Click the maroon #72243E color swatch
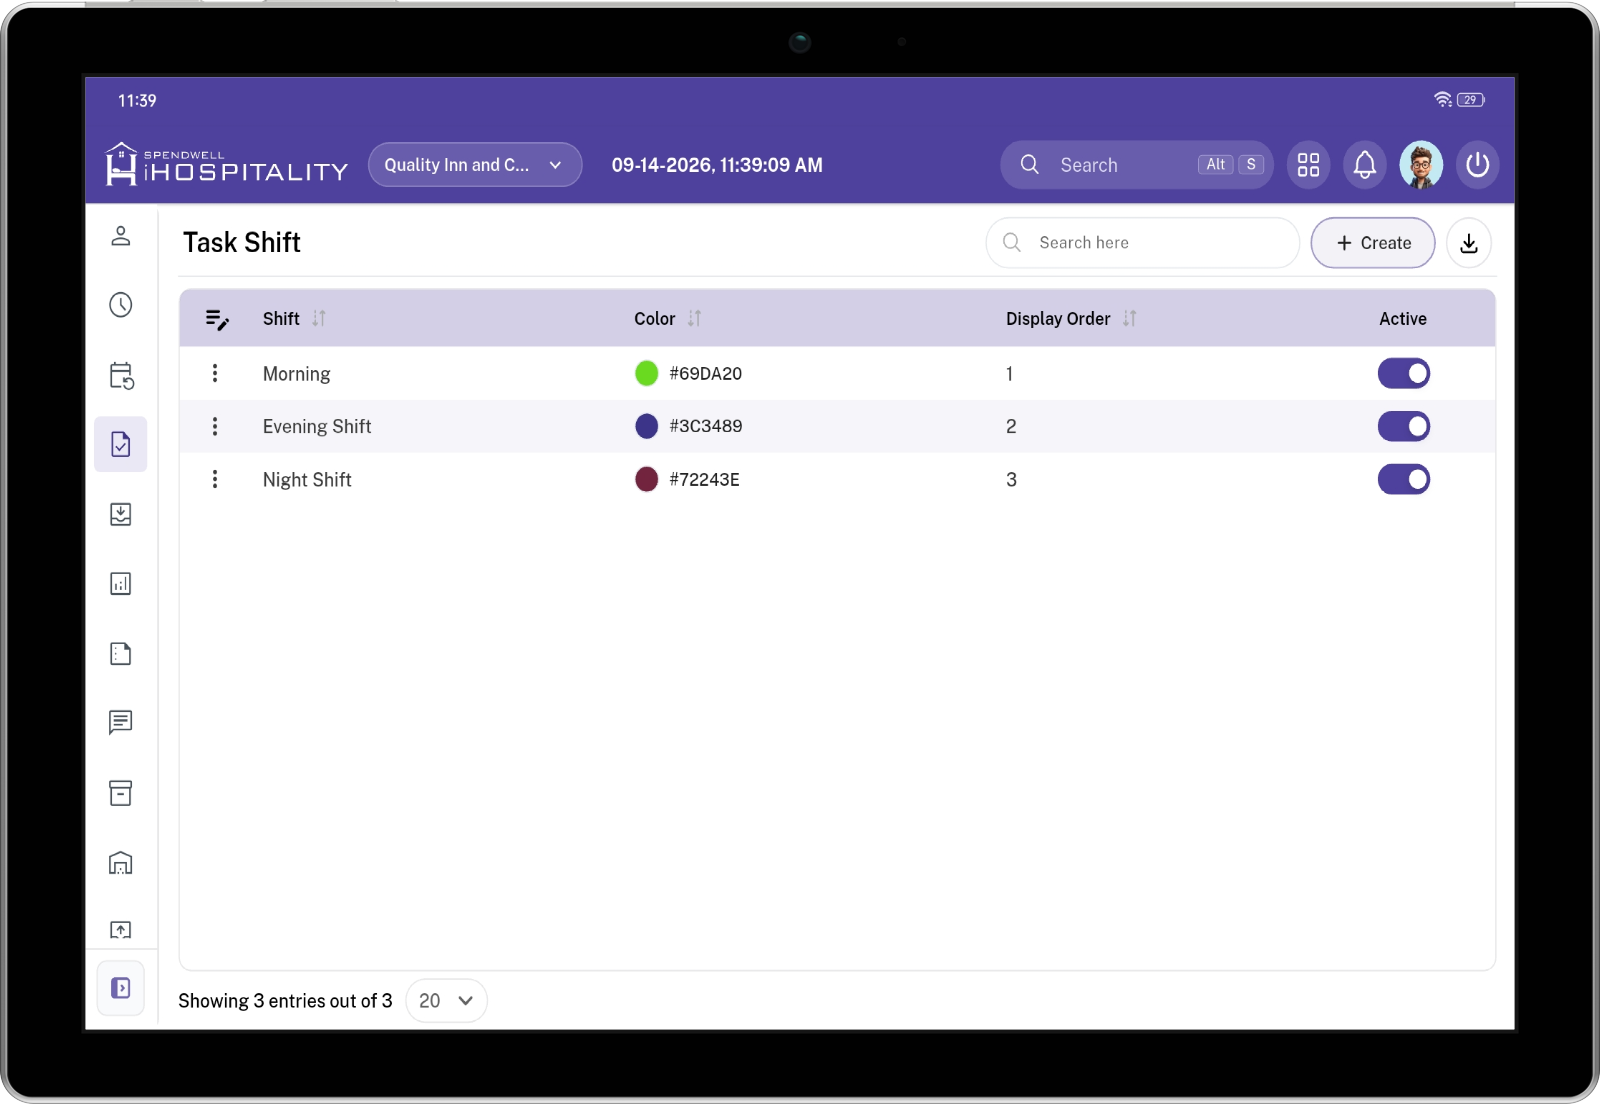Viewport: 1600px width, 1104px height. (647, 480)
